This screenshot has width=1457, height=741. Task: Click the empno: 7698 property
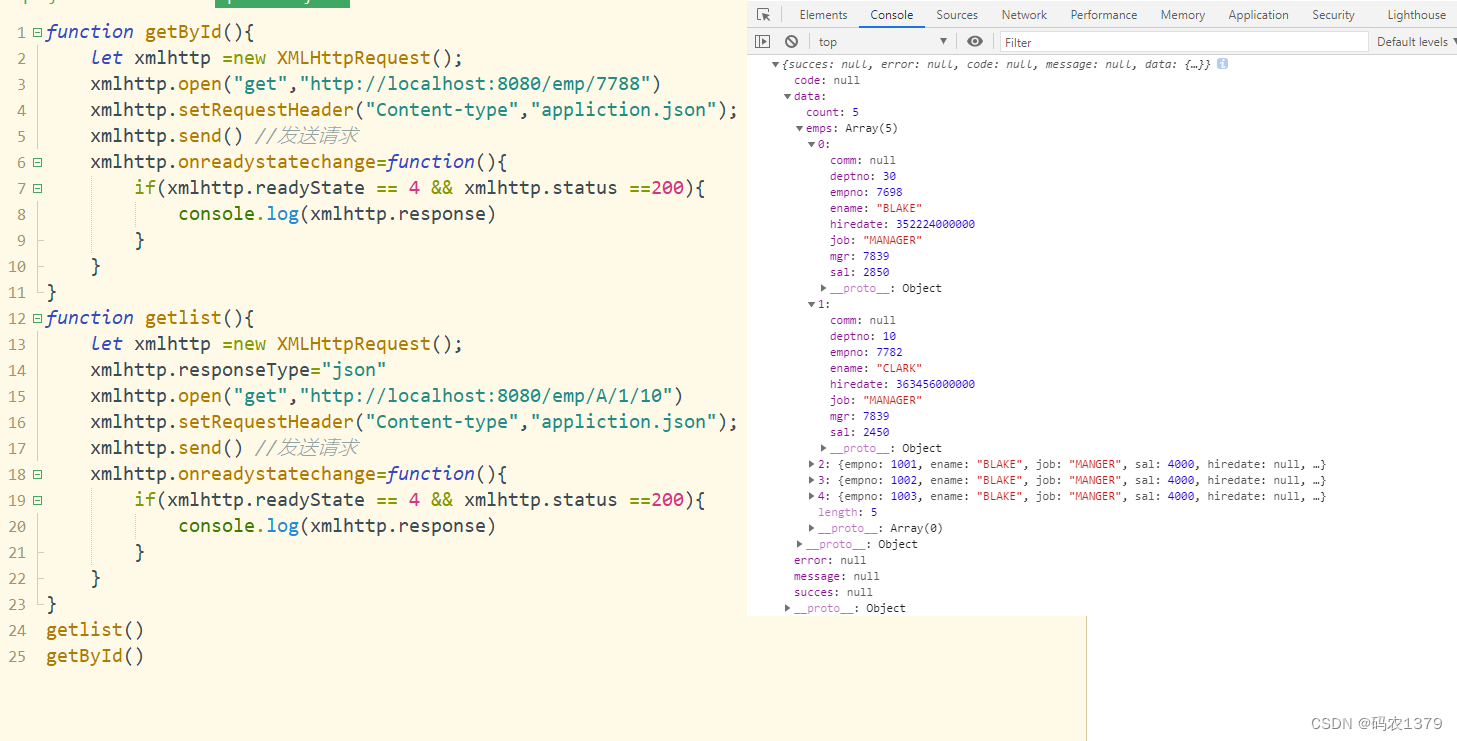pos(866,192)
